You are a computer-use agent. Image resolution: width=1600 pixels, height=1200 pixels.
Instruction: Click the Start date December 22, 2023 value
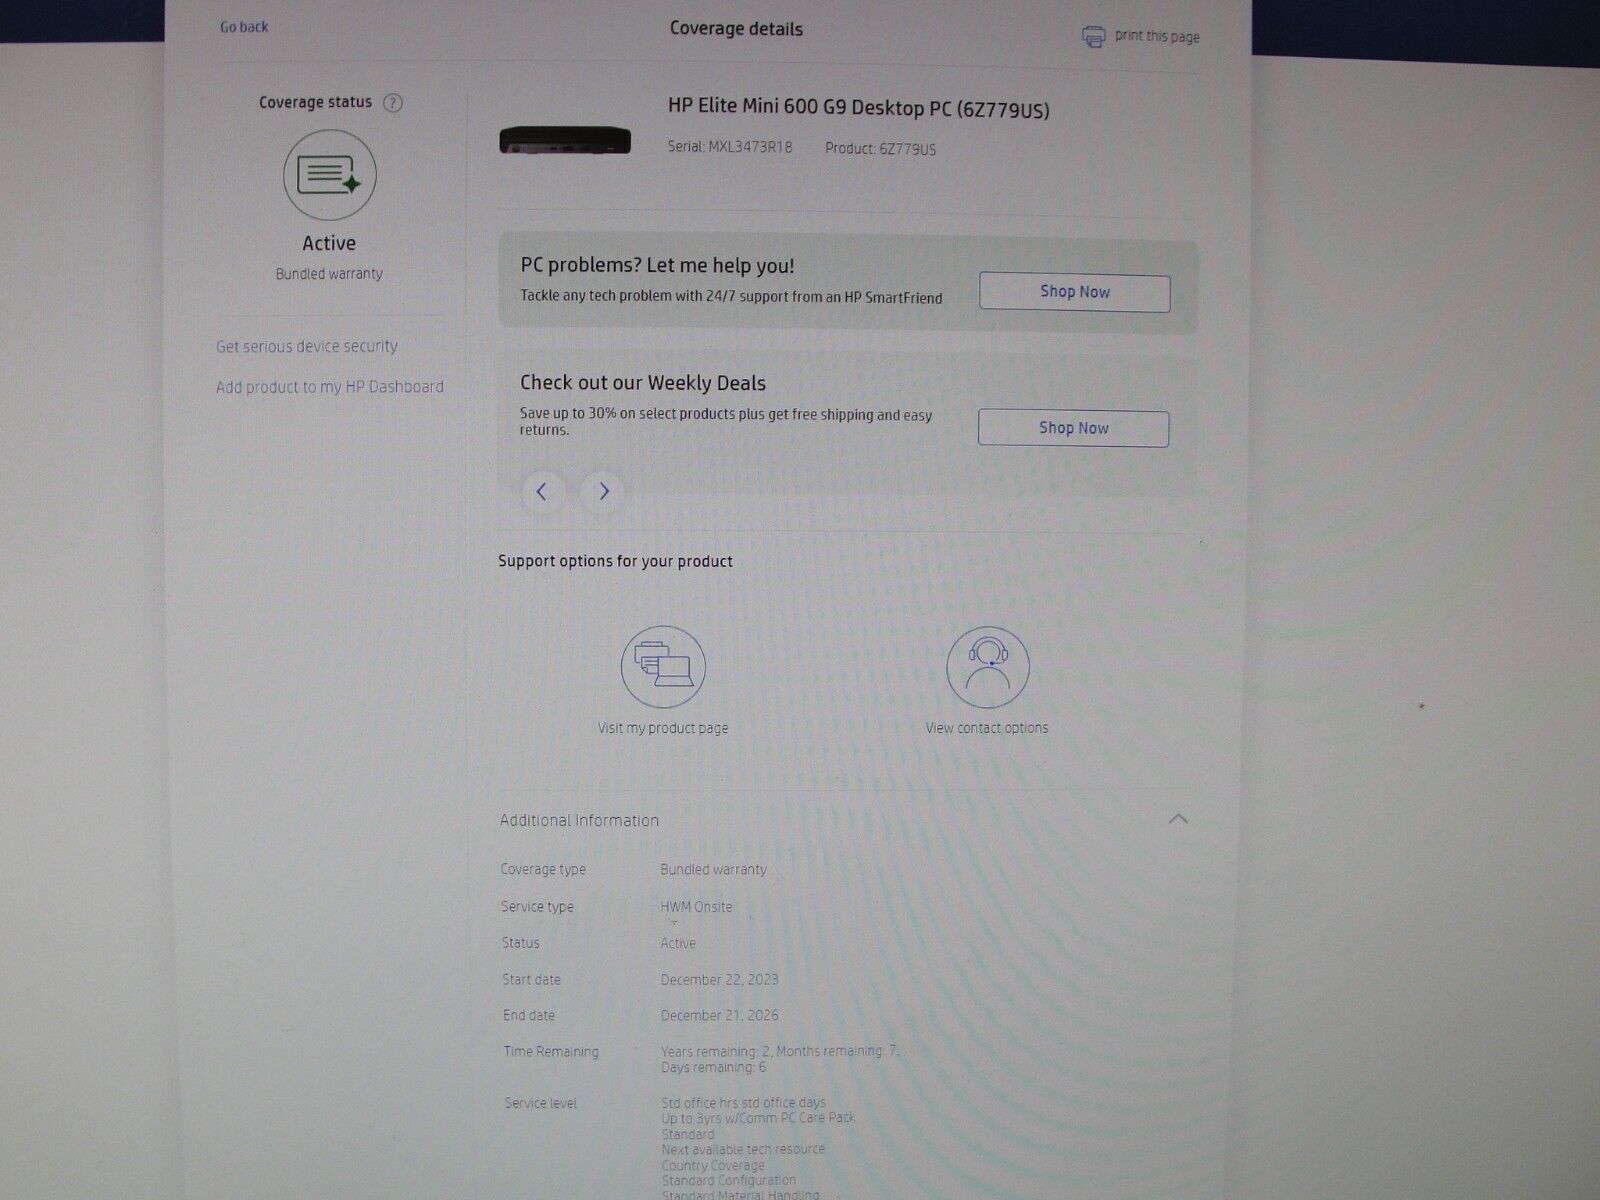pos(719,980)
